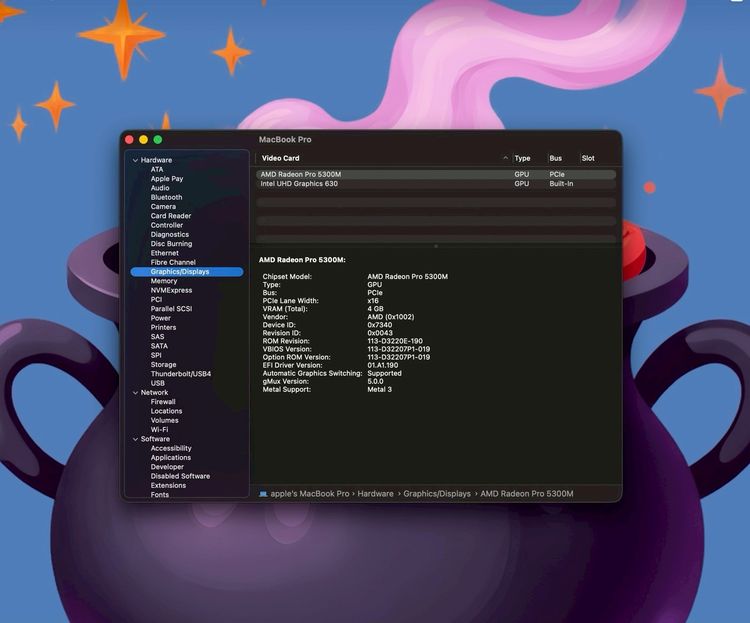
Task: Click the Hardware section label
Action: click(156, 160)
